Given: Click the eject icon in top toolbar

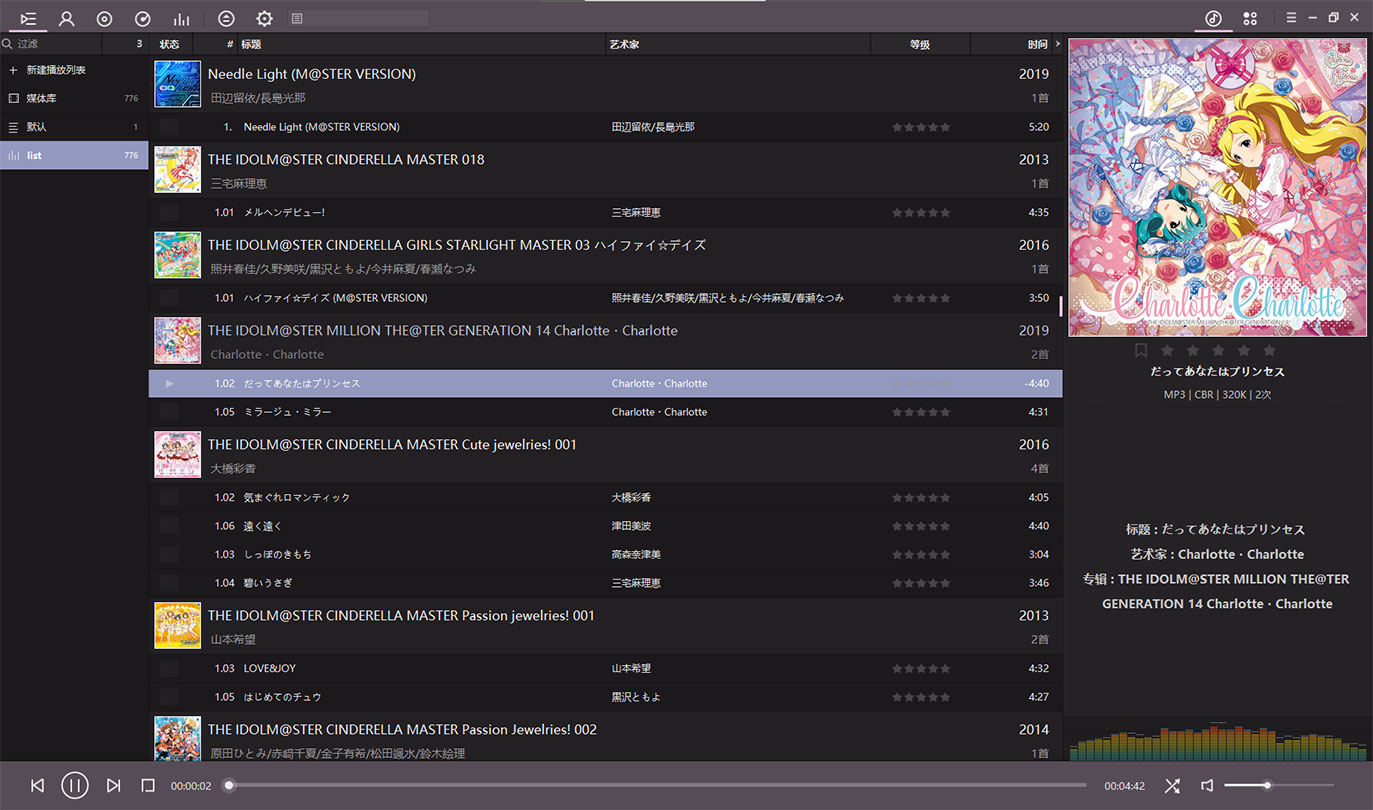Looking at the screenshot, I should click(x=226, y=18).
